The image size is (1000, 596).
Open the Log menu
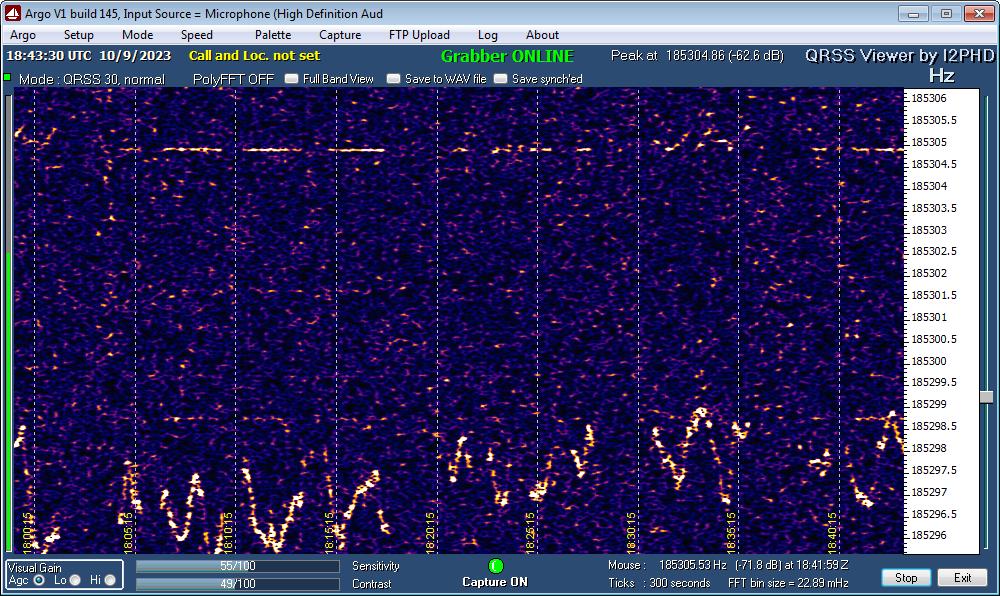[x=487, y=35]
